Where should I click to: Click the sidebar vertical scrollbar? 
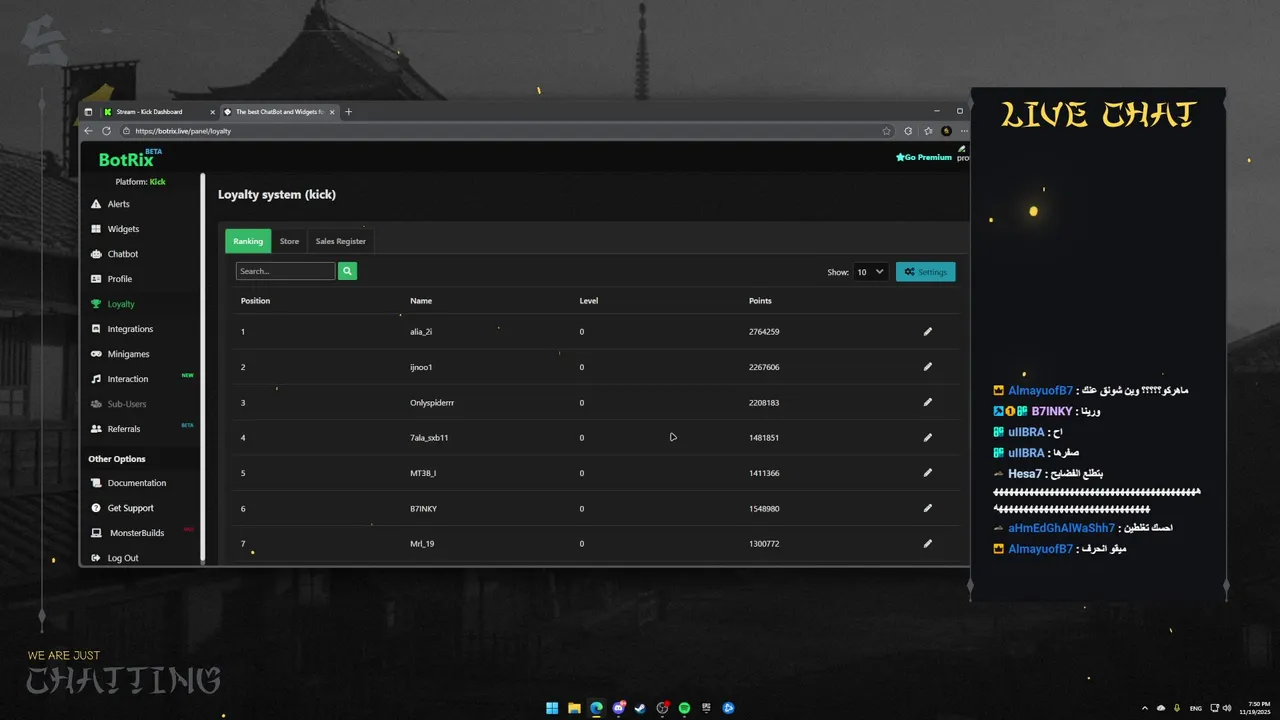(x=202, y=367)
